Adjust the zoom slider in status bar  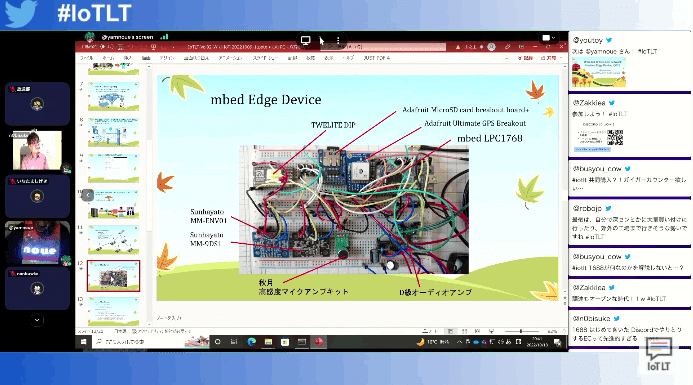coord(522,331)
